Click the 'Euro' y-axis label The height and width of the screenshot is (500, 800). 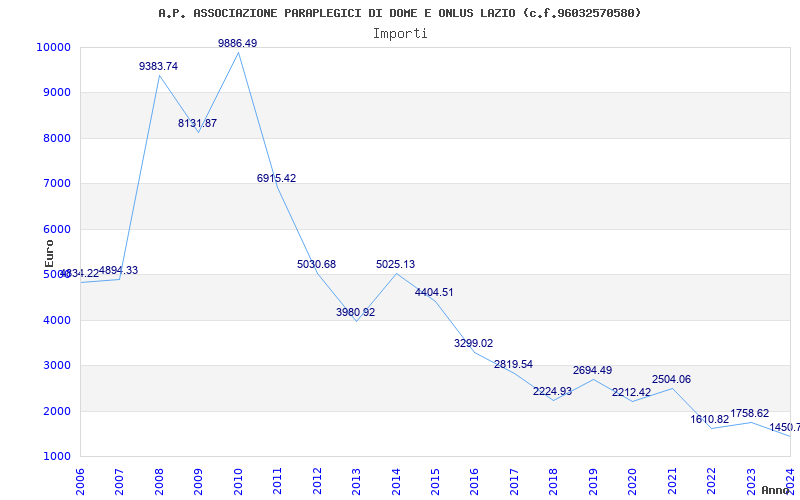tap(49, 254)
